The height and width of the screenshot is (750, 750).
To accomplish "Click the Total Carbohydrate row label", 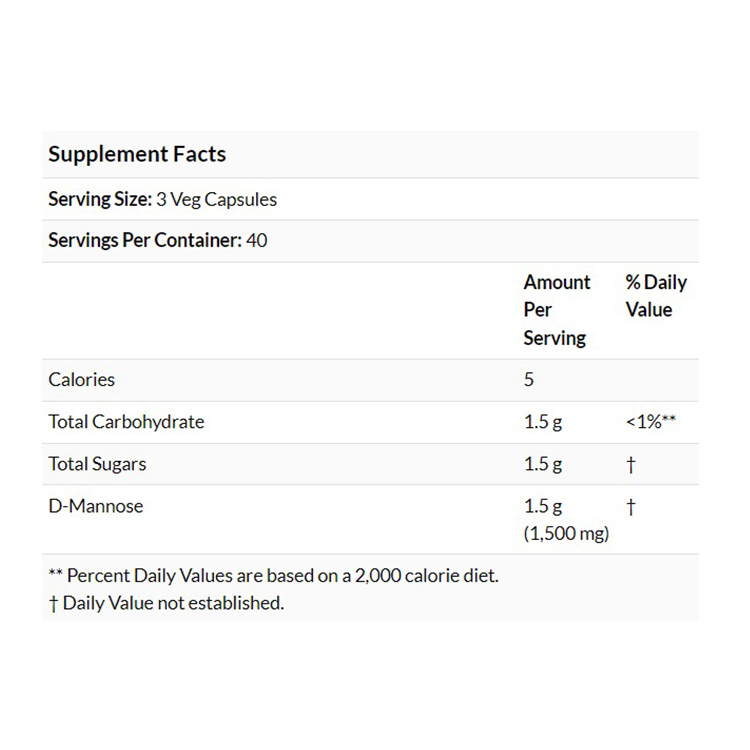I will 126,422.
